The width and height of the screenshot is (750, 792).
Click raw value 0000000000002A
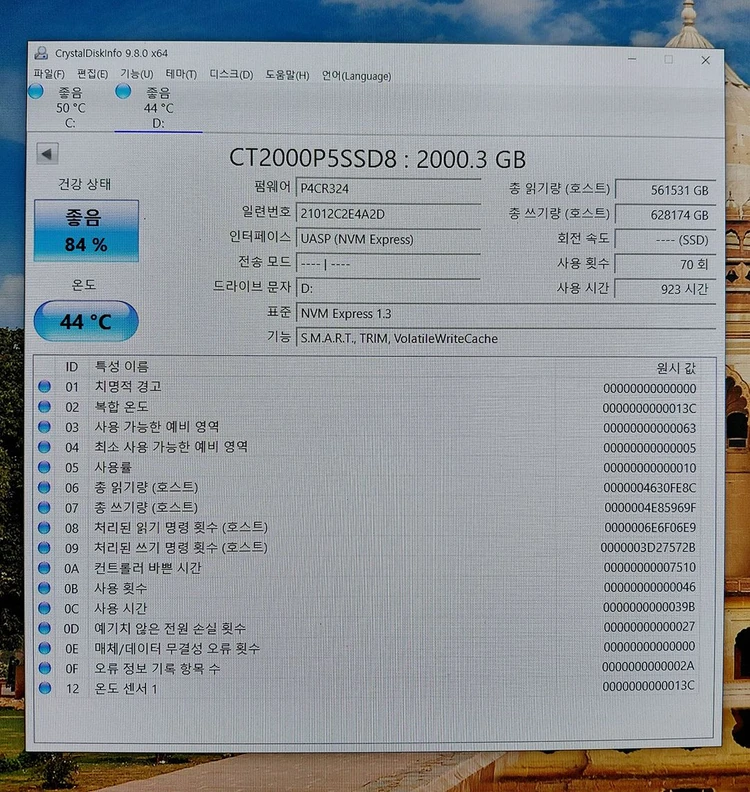648,666
